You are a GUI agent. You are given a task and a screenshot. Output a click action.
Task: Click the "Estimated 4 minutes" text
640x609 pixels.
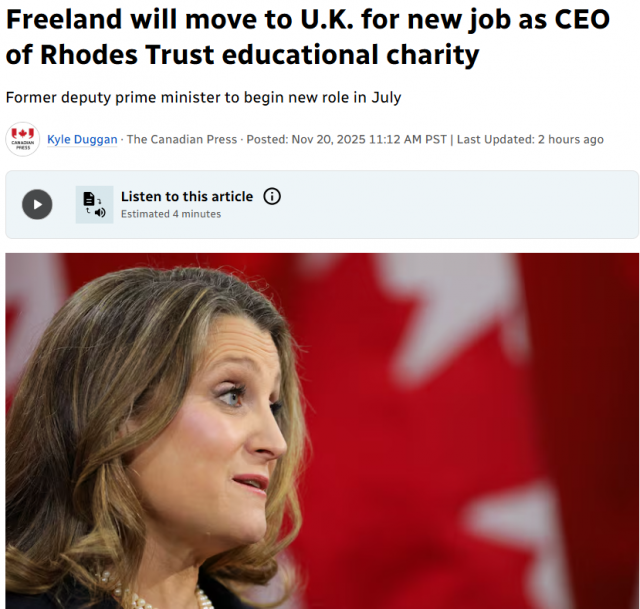(x=171, y=214)
